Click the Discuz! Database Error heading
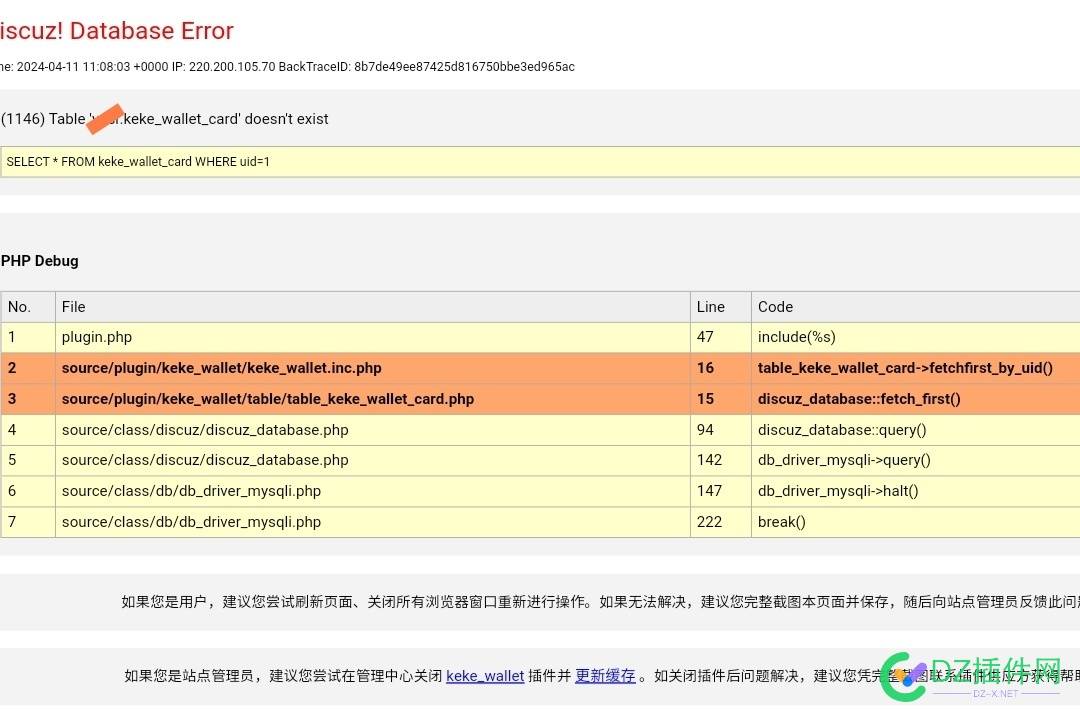Screen dimensions: 1080x717 click(116, 31)
